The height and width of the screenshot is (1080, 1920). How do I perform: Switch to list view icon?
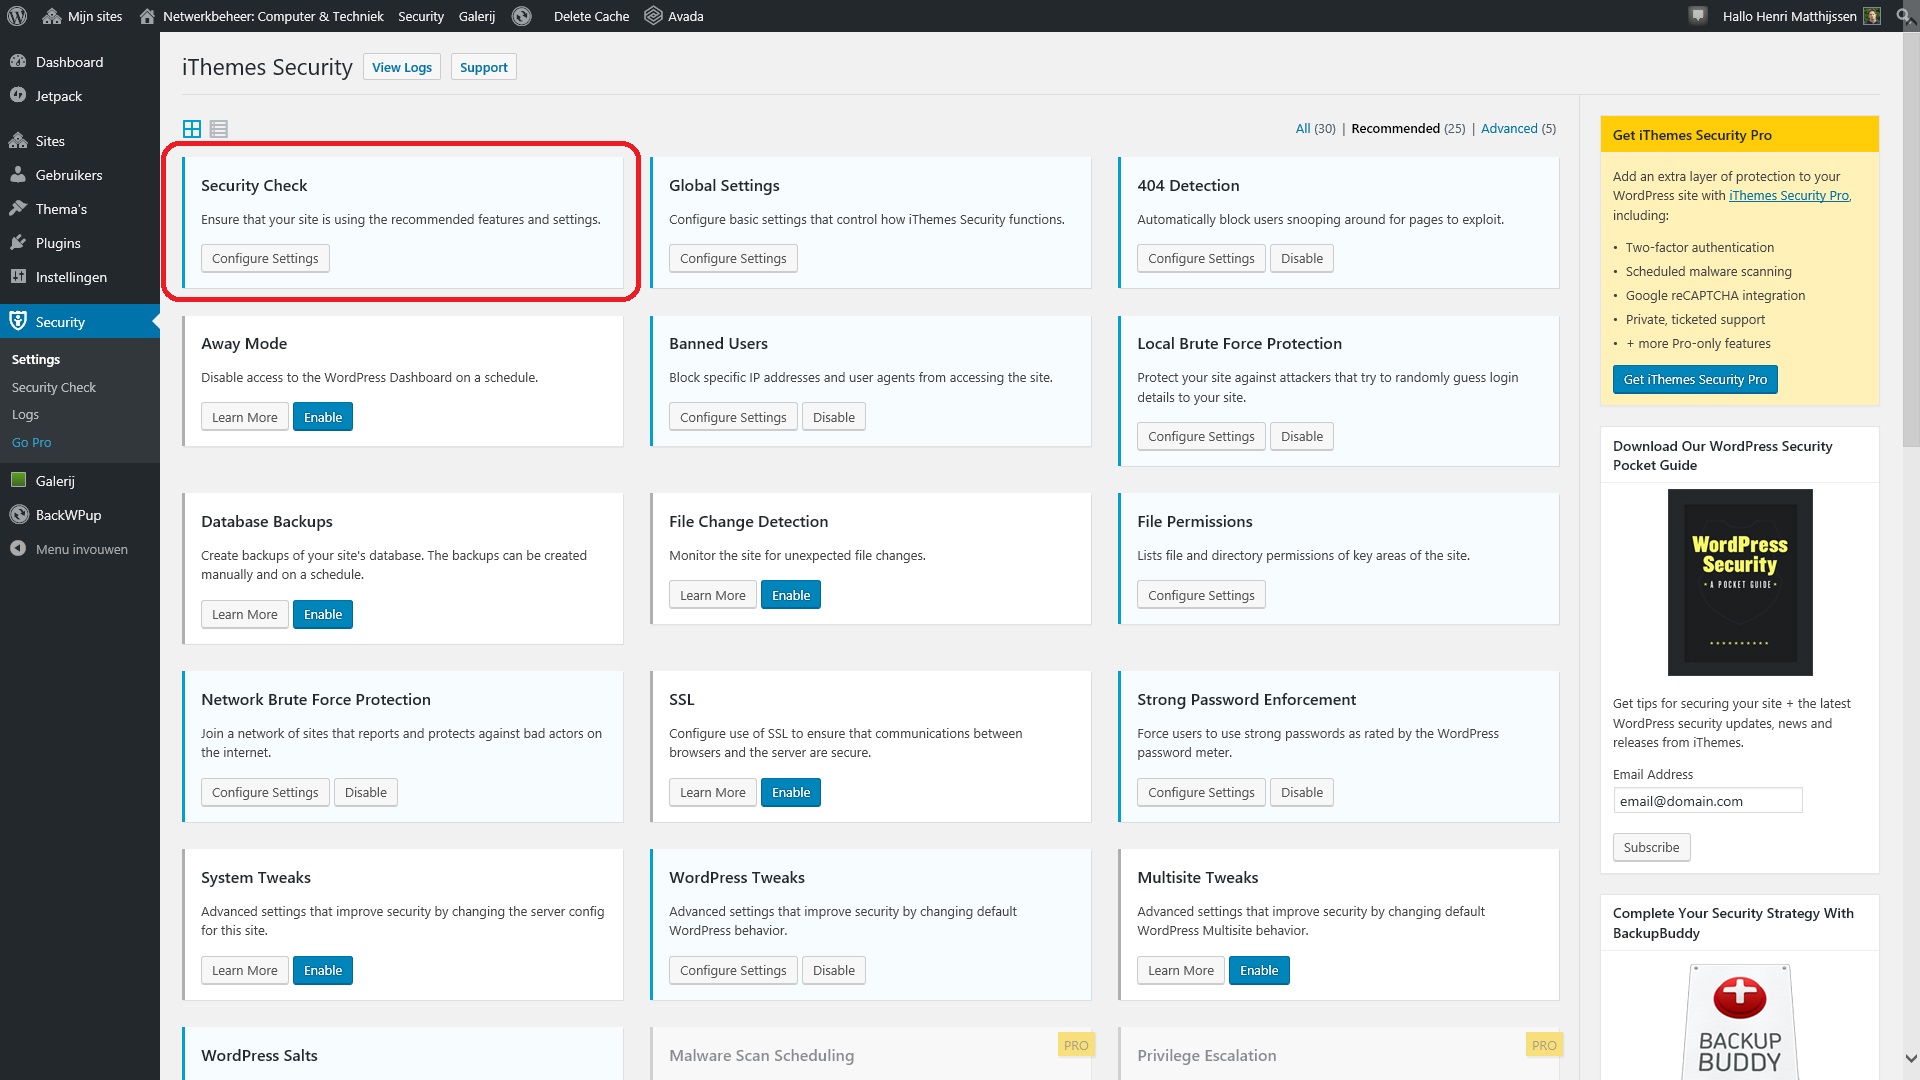pyautogui.click(x=219, y=129)
